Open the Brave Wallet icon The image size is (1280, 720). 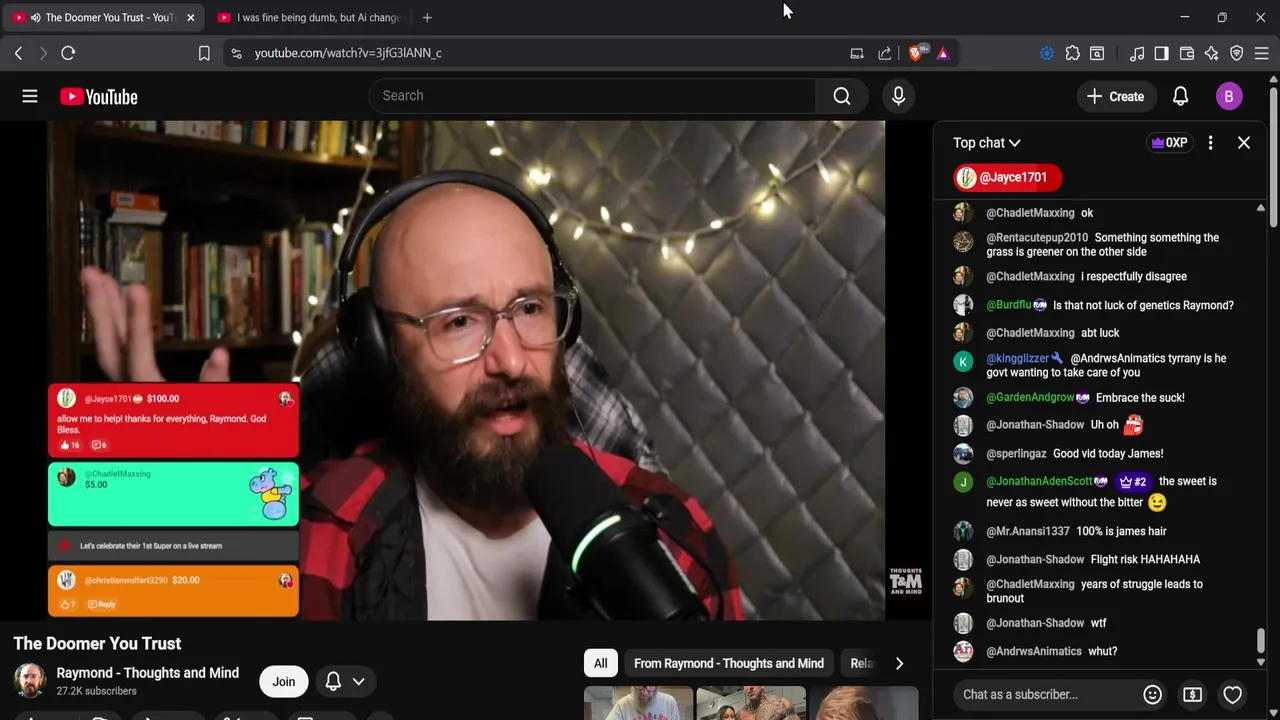(x=1187, y=53)
